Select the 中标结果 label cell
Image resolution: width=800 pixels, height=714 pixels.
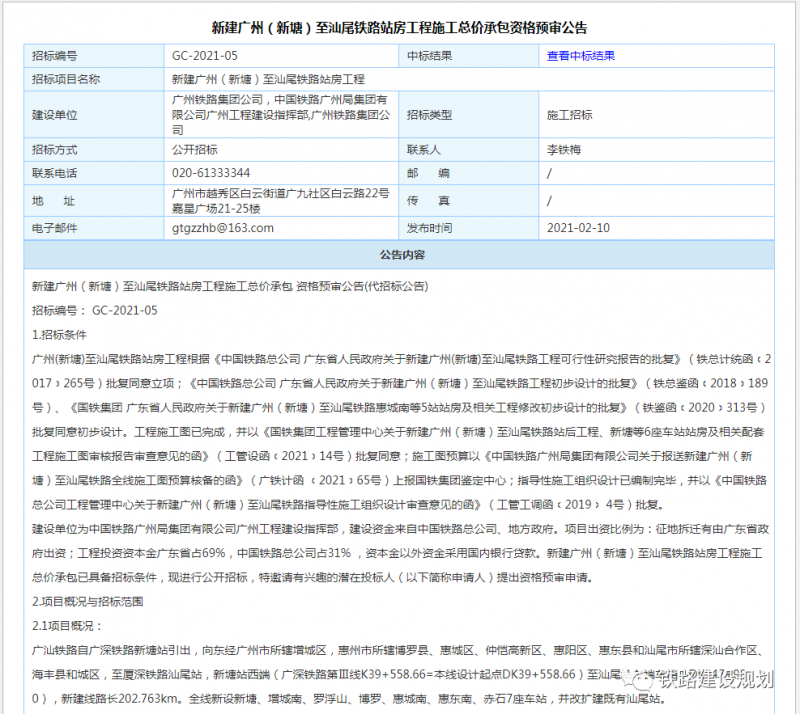tap(468, 56)
